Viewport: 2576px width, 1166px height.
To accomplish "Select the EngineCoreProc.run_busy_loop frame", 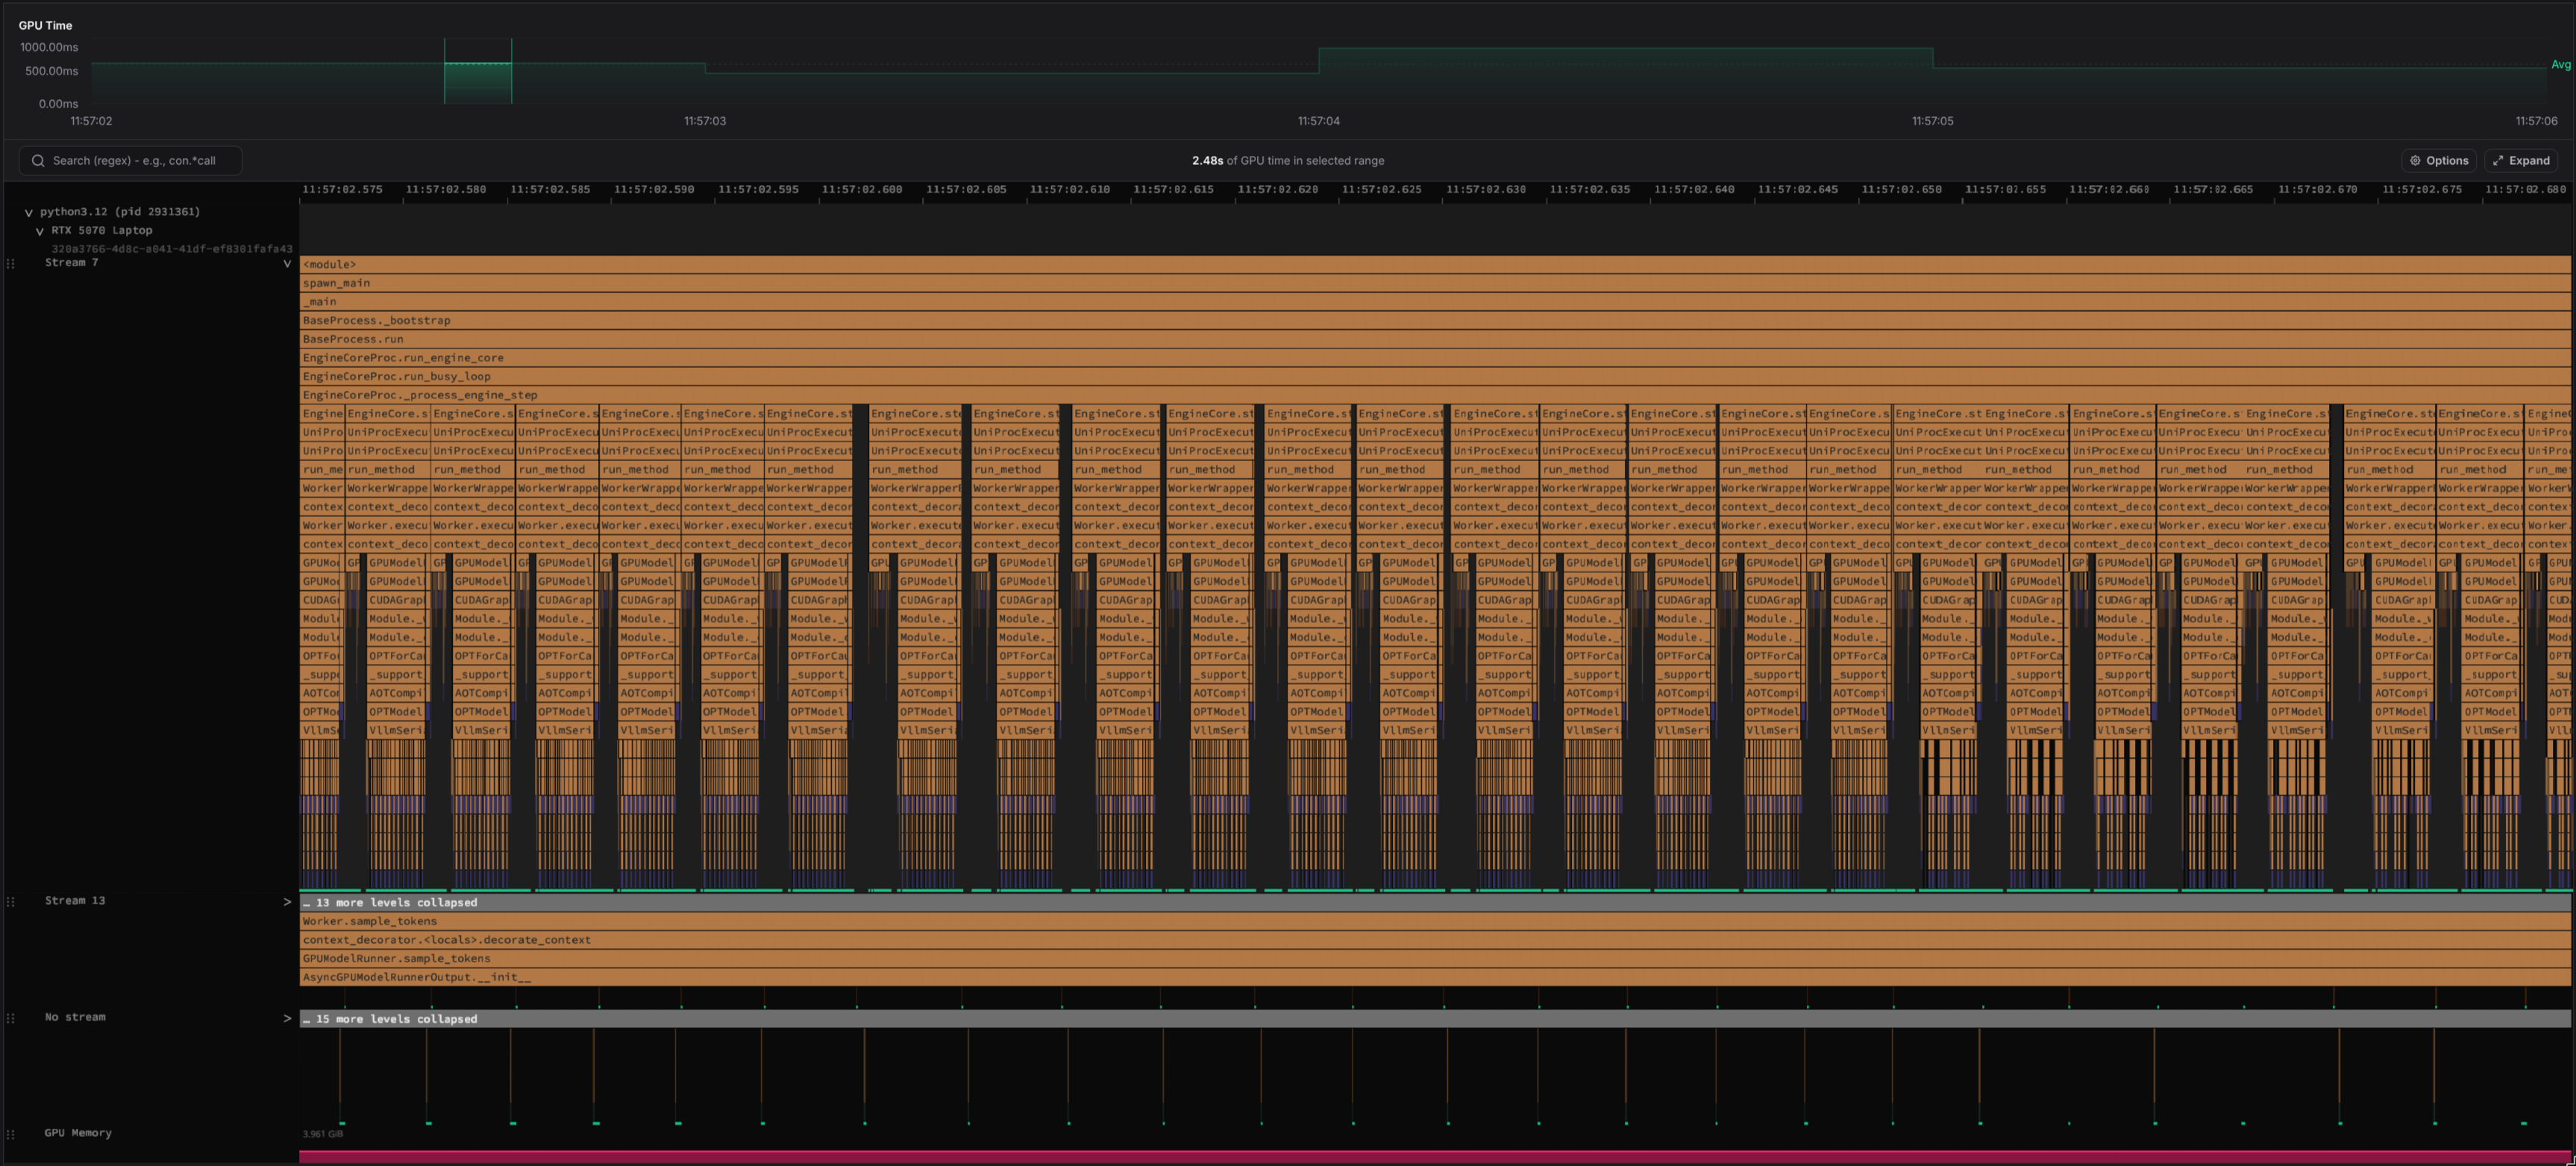I will click(x=1435, y=377).
